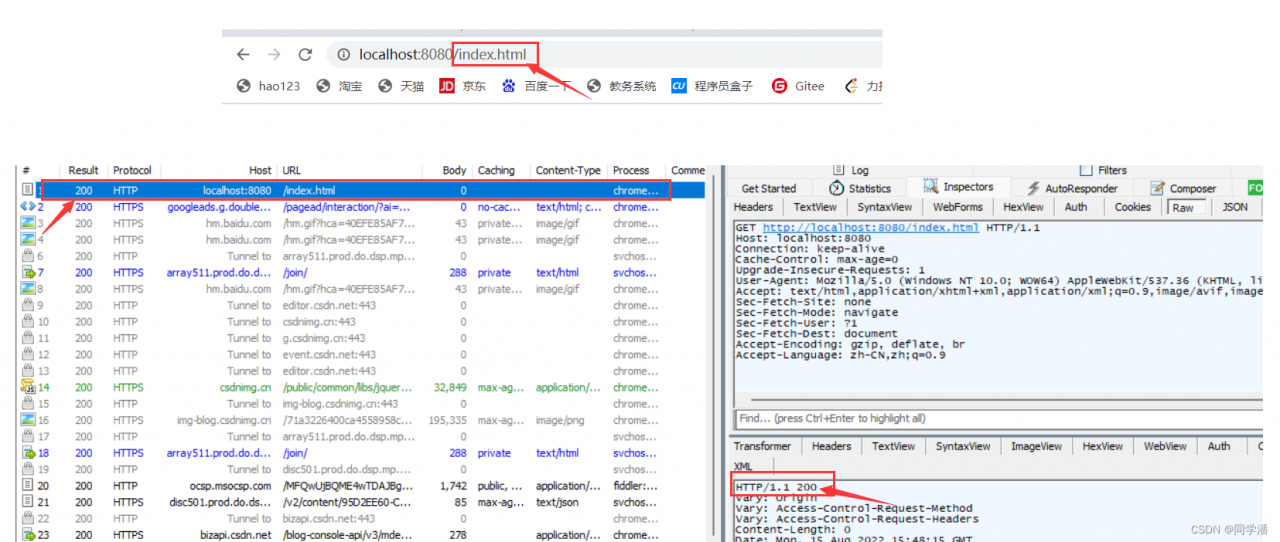Click the site info icon in address bar
The image size is (1280, 542).
pos(343,55)
